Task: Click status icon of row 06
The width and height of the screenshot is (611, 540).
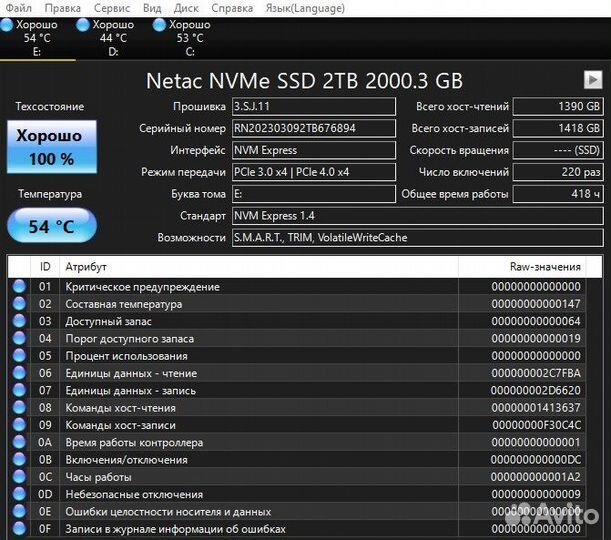Action: pyautogui.click(x=19, y=373)
